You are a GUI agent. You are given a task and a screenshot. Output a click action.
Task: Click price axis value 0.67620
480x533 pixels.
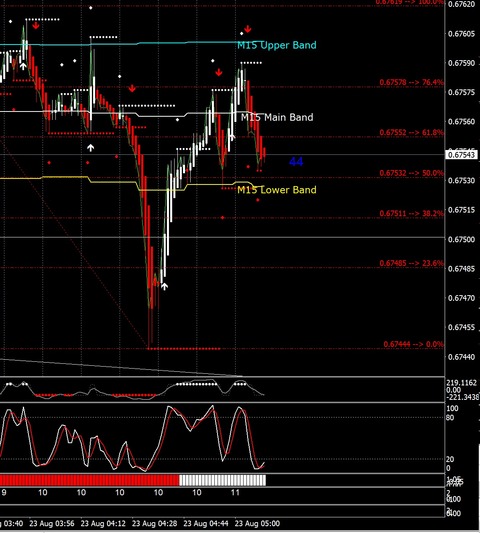(x=461, y=4)
